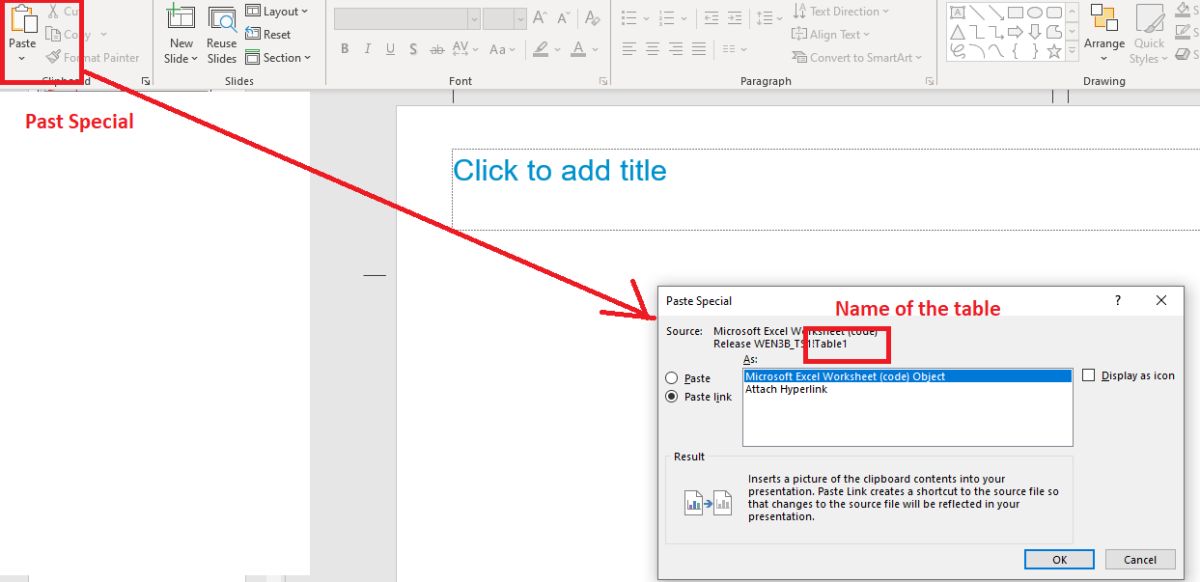1200x582 pixels.
Task: Open the Clipboard pane launcher
Action: (x=146, y=81)
